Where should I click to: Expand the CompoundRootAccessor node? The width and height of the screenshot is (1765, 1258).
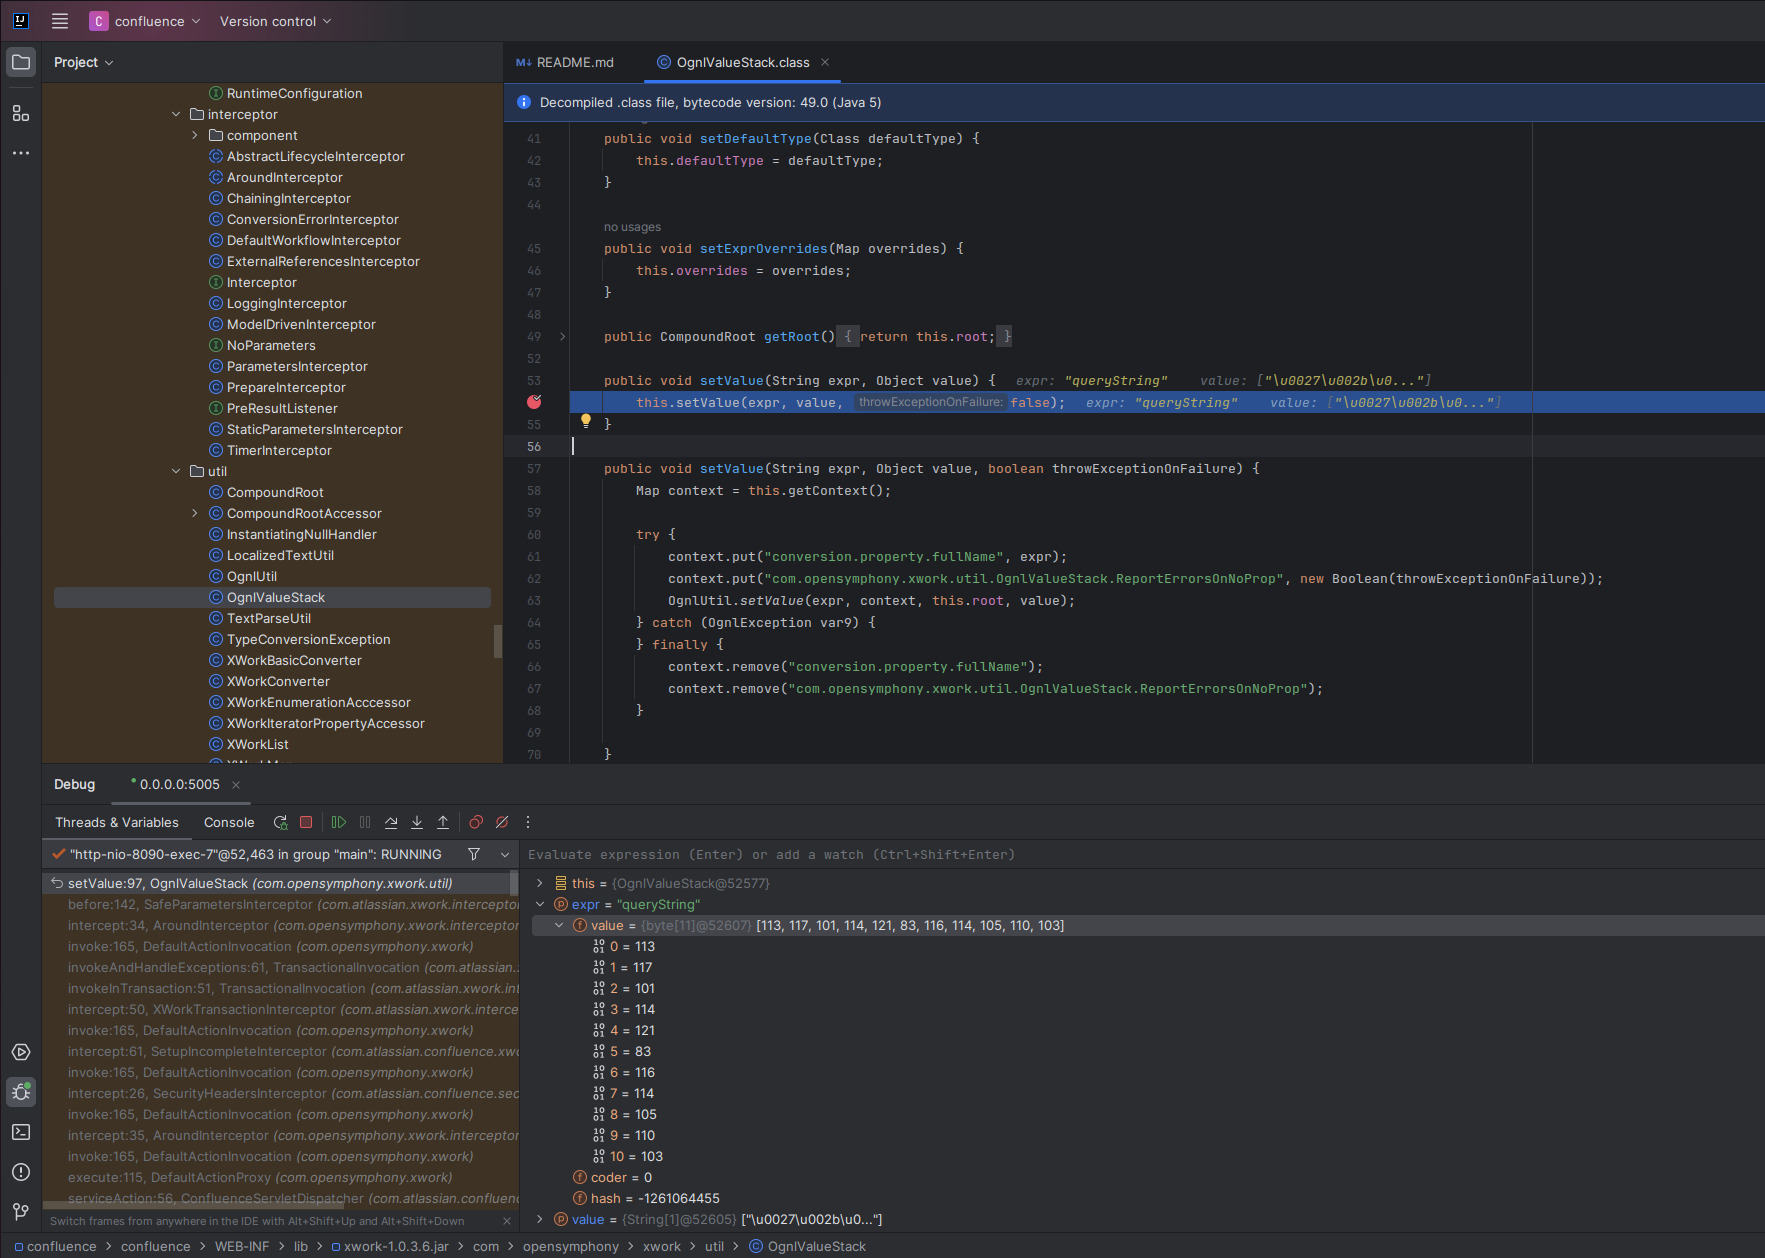[195, 513]
